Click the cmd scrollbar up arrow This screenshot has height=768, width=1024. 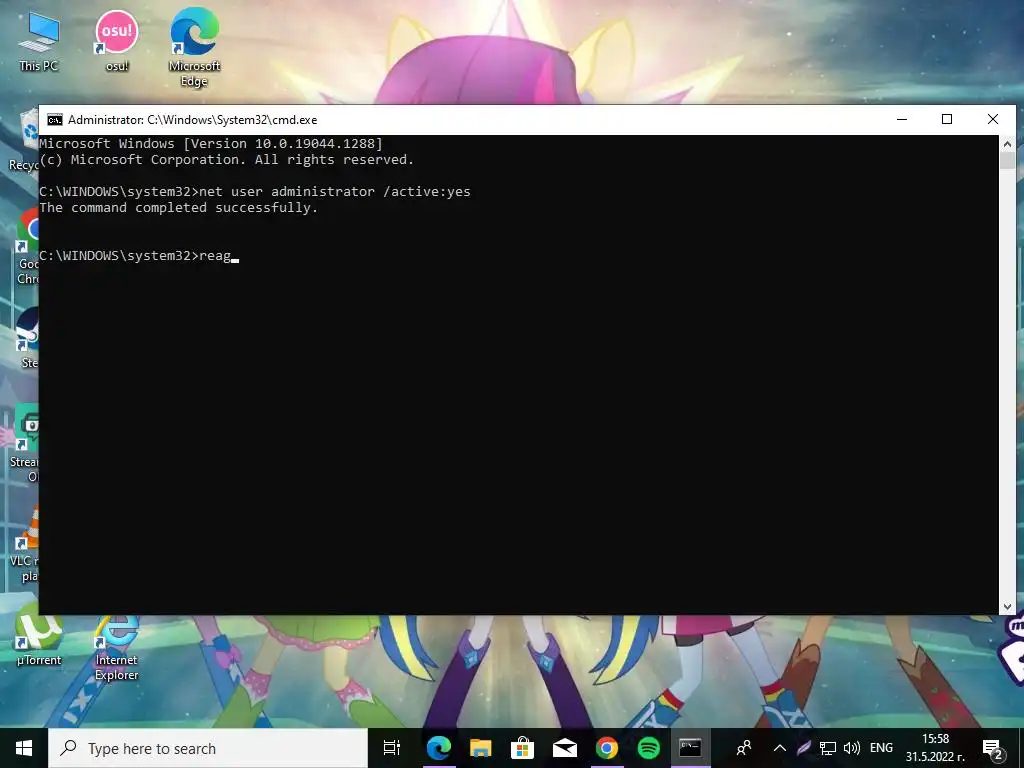(x=1007, y=144)
